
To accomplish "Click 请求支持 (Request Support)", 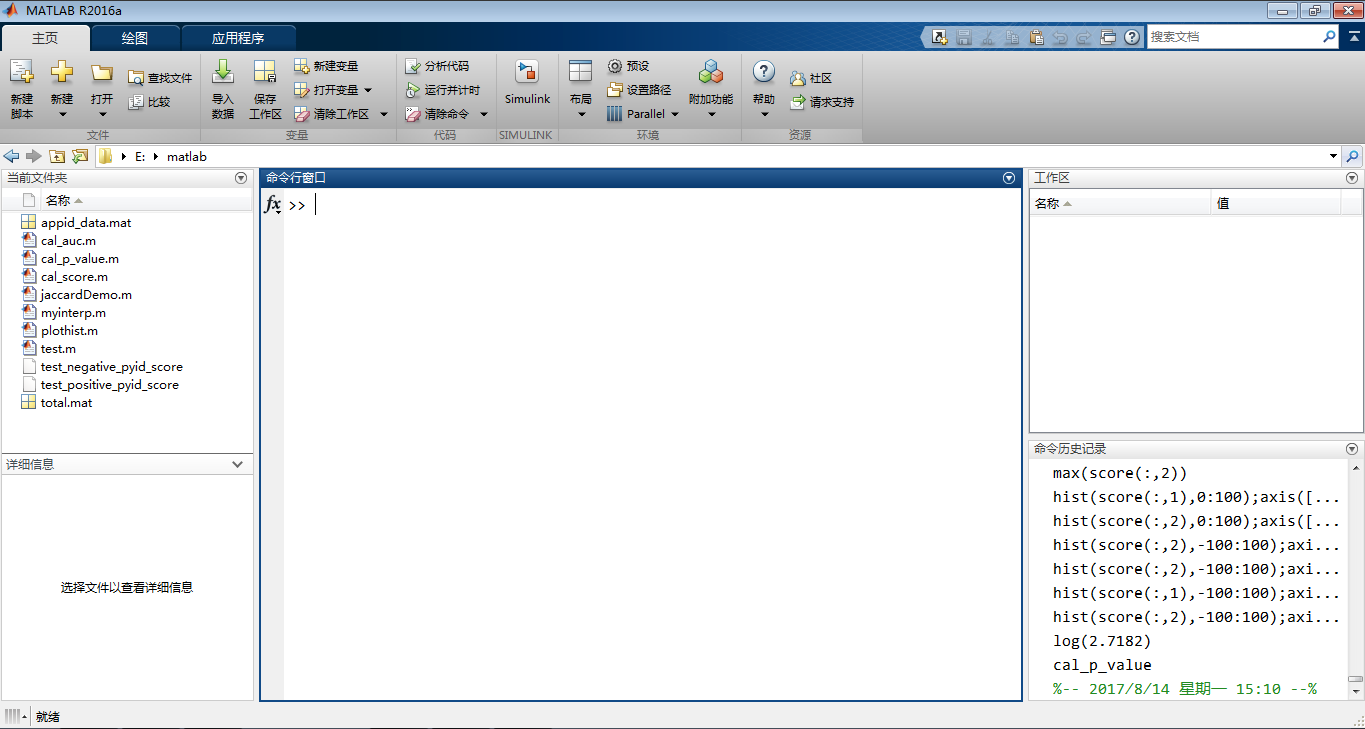I will [x=822, y=102].
